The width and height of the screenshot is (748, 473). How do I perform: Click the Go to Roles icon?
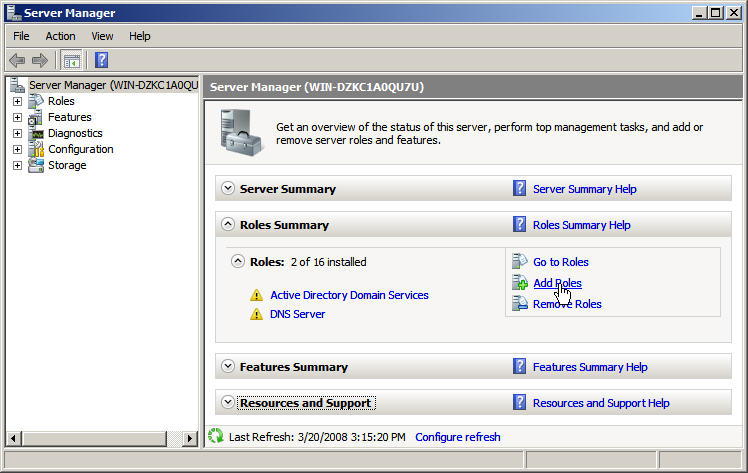click(519, 261)
